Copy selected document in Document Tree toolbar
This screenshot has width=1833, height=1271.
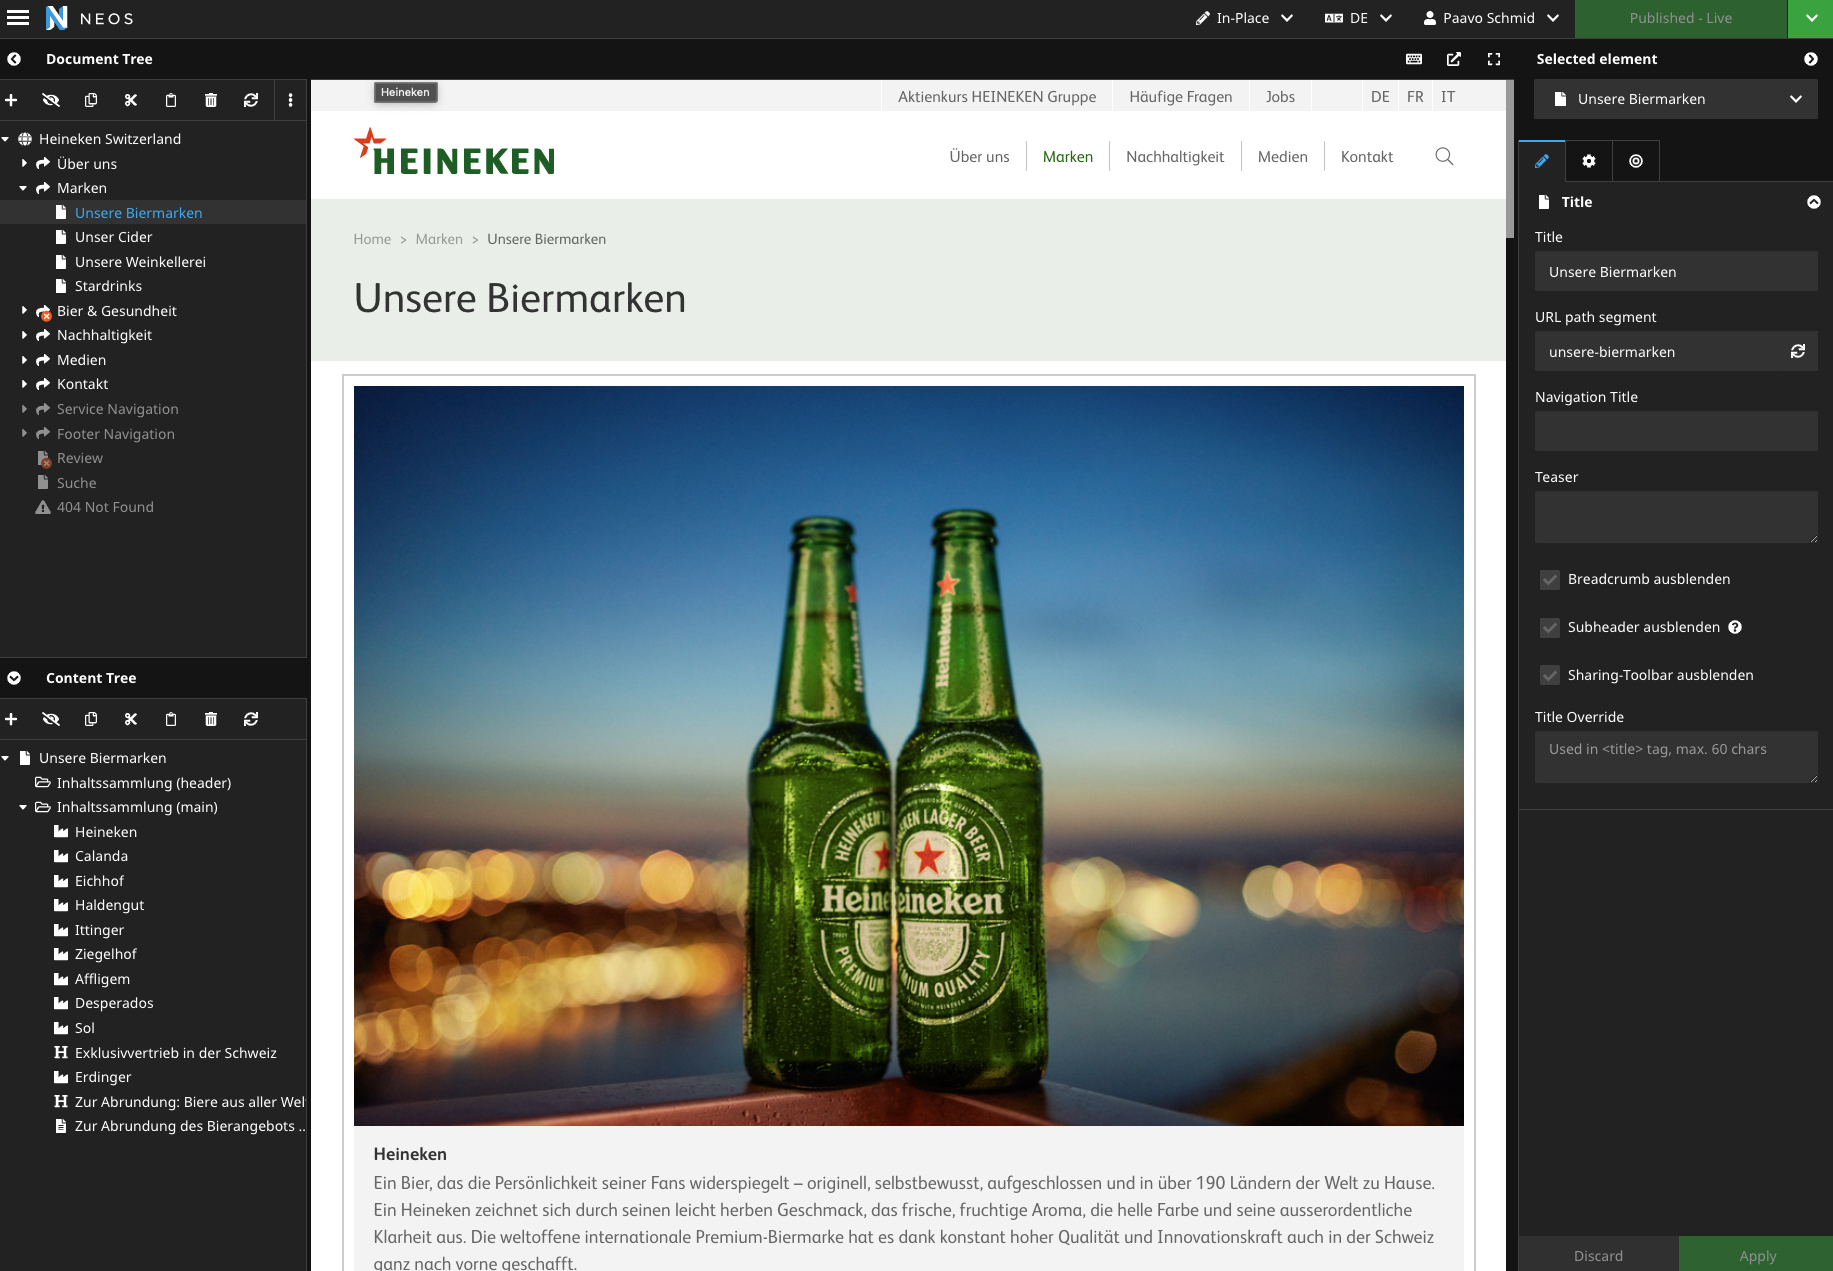pyautogui.click(x=91, y=100)
